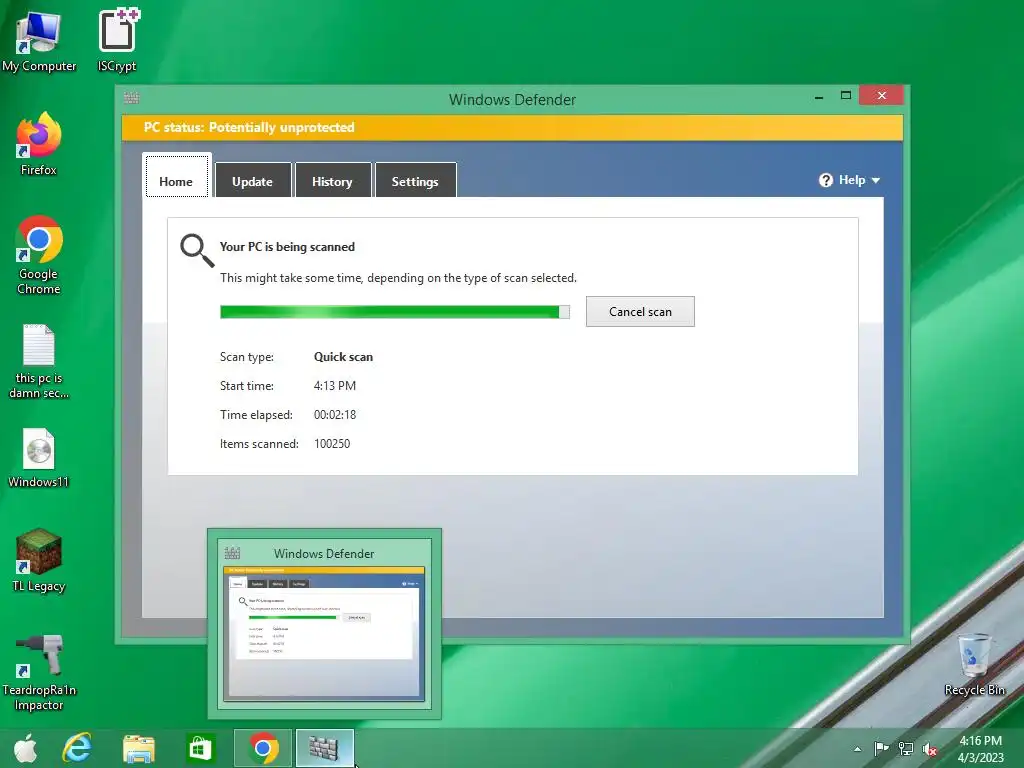Open the Update tab
1024x768 pixels.
[x=253, y=181]
